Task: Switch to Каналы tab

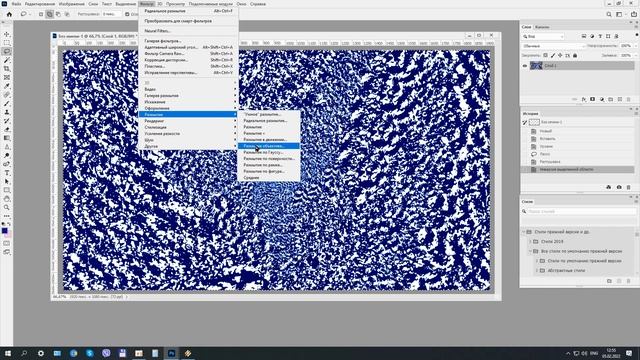Action: tap(542, 27)
